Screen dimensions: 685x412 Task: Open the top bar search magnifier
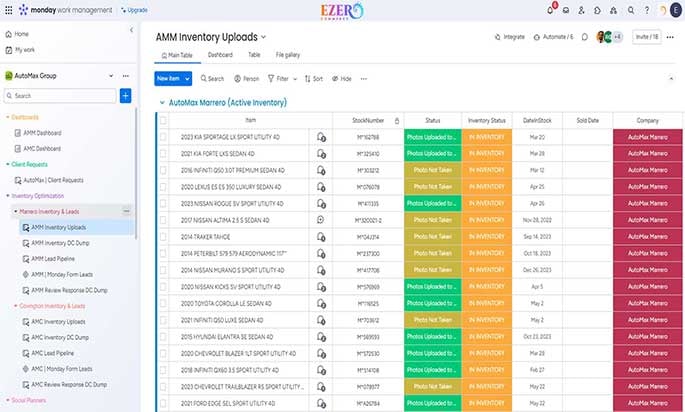[631, 10]
